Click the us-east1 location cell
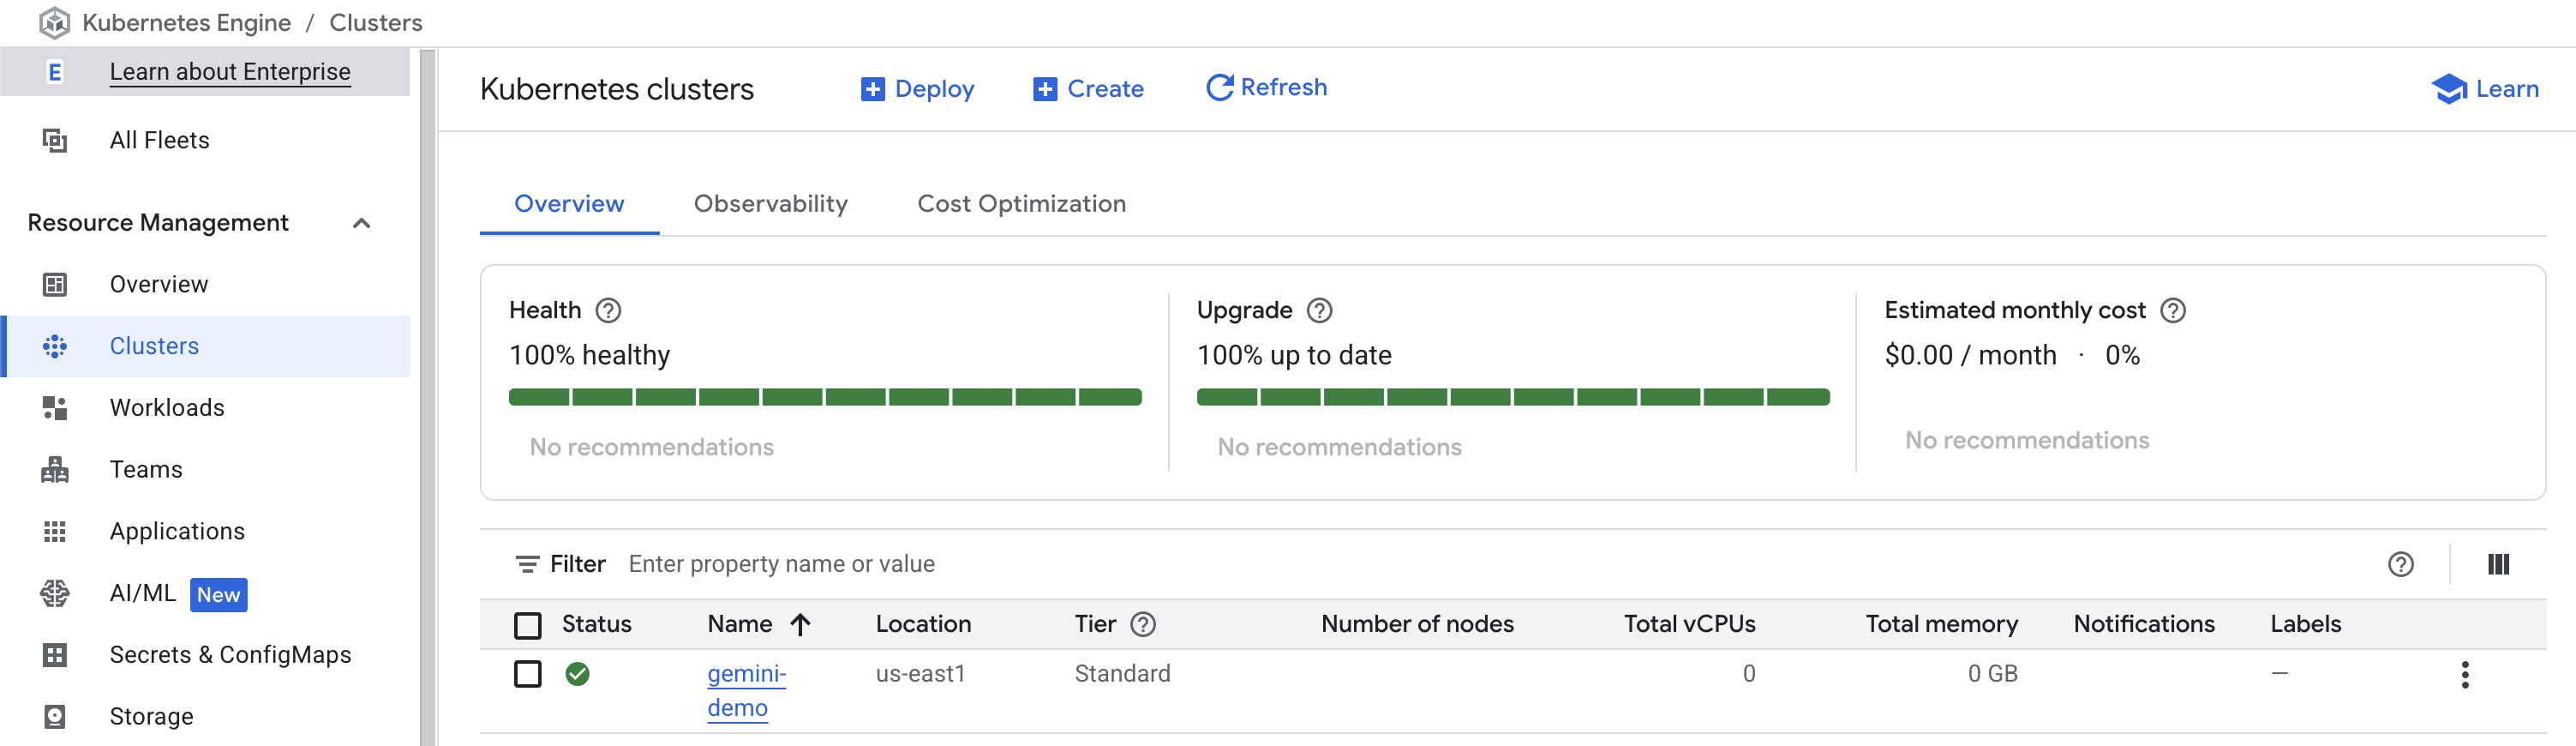The width and height of the screenshot is (2576, 746). (920, 674)
